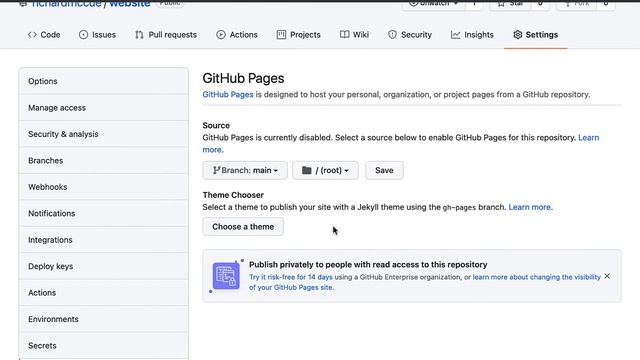Viewport: 640px width, 360px height.
Task: Open the website repository link
Action: [130, 4]
